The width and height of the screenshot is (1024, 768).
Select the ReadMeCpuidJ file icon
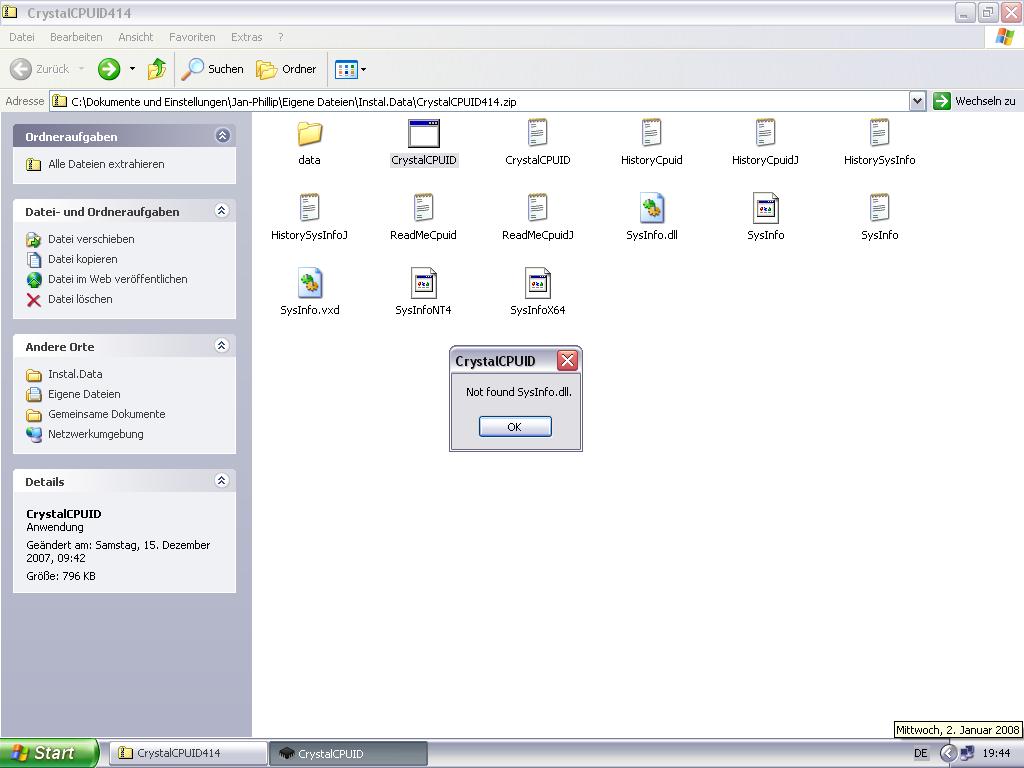(537, 208)
